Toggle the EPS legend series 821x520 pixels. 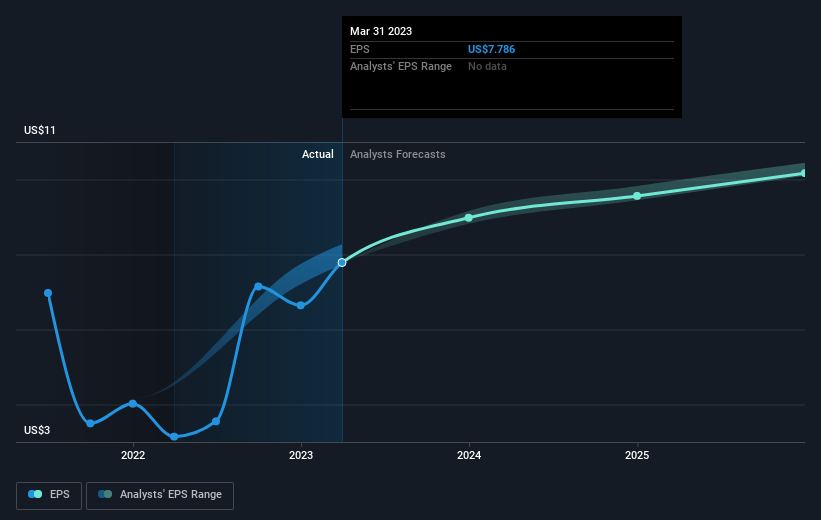(x=49, y=495)
